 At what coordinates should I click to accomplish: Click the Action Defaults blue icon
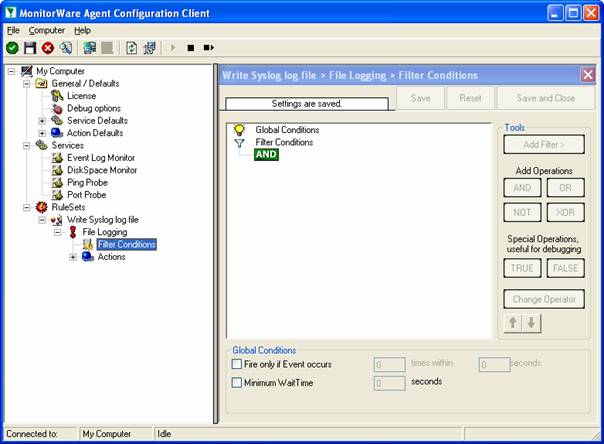[57, 133]
